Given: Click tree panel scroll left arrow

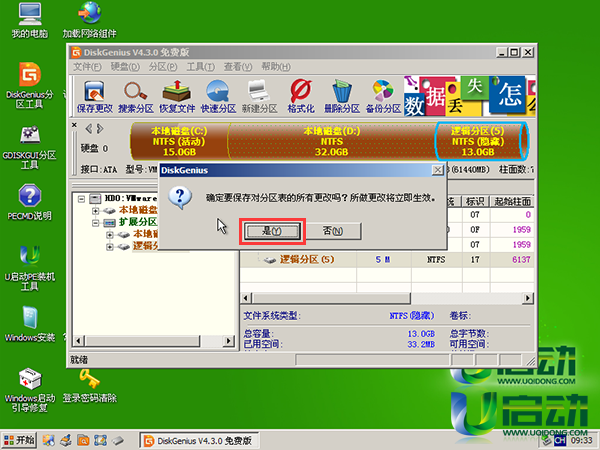Looking at the screenshot, I should pos(78,341).
